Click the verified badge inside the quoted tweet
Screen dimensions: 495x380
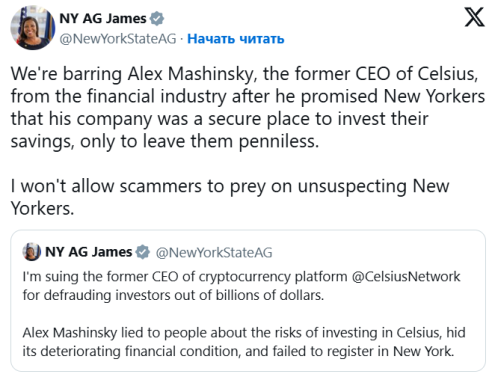(x=143, y=252)
